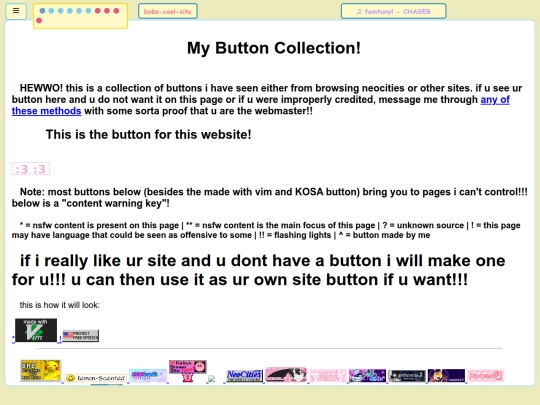
Task: Select the dark blue workspace dot
Action: coord(42,11)
